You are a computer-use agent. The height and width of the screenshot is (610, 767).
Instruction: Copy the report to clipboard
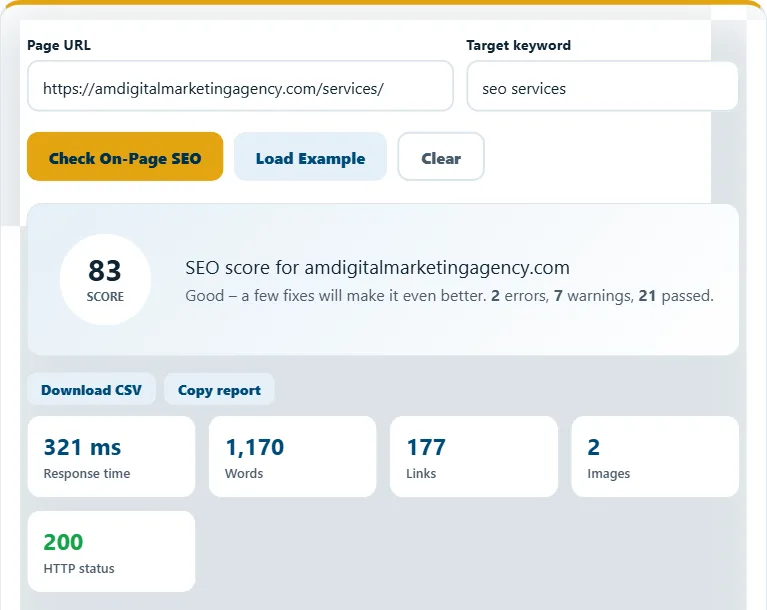tap(219, 389)
